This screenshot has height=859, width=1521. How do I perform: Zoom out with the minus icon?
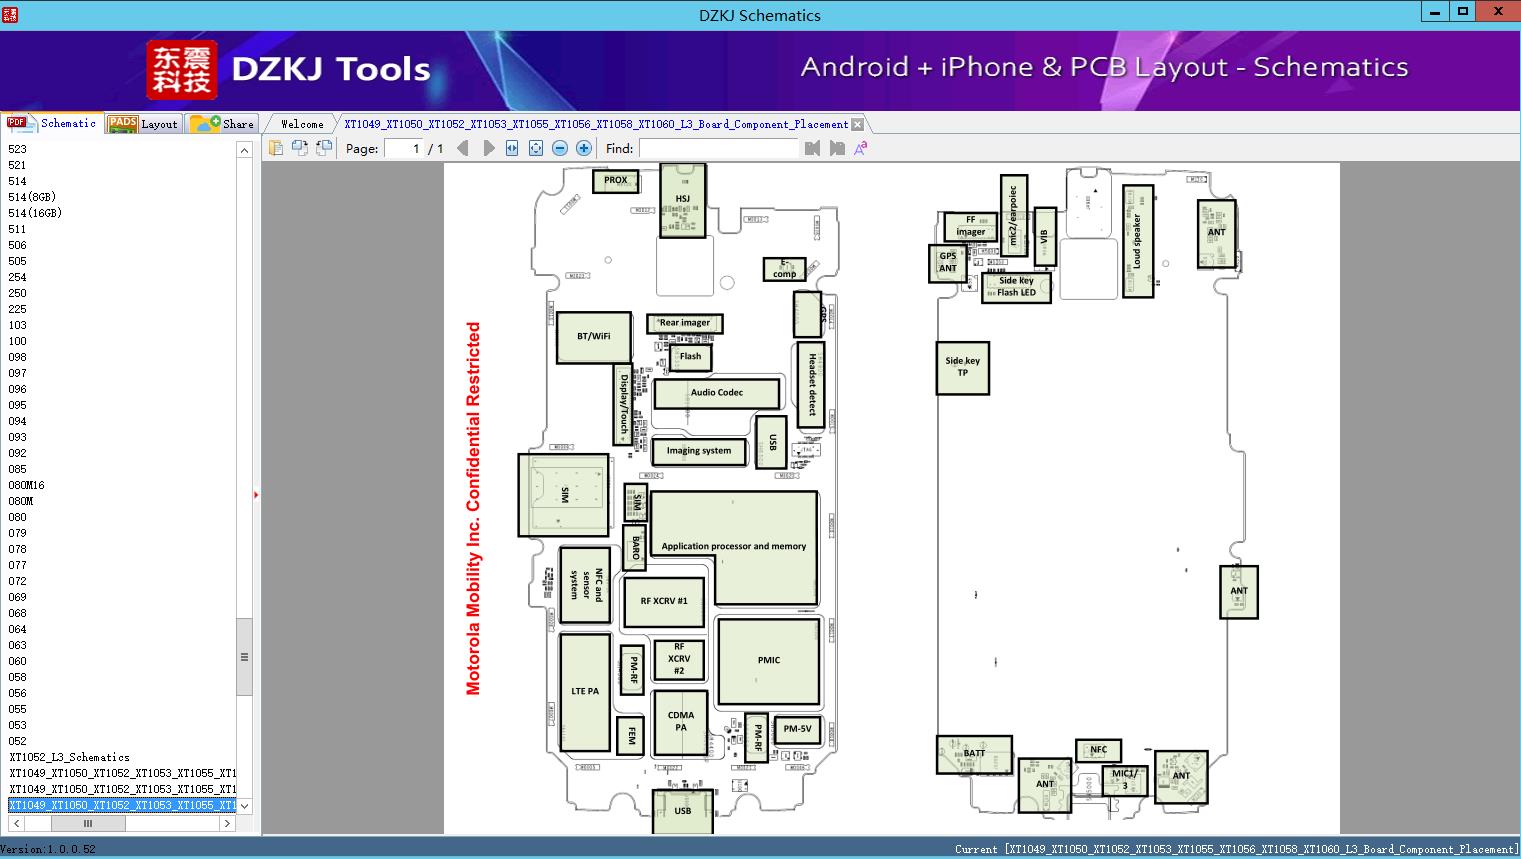pos(560,148)
